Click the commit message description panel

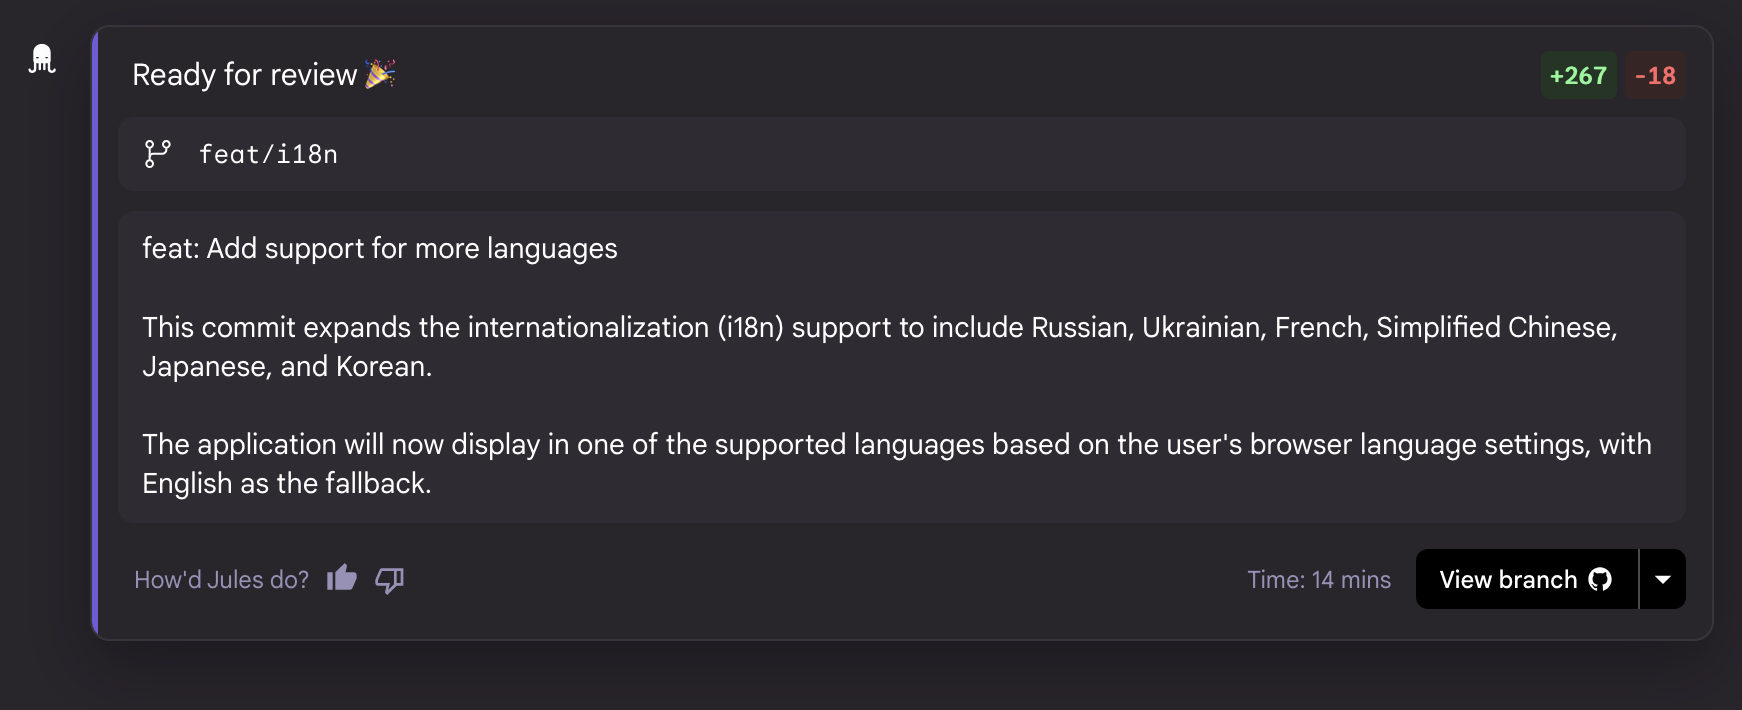point(900,365)
